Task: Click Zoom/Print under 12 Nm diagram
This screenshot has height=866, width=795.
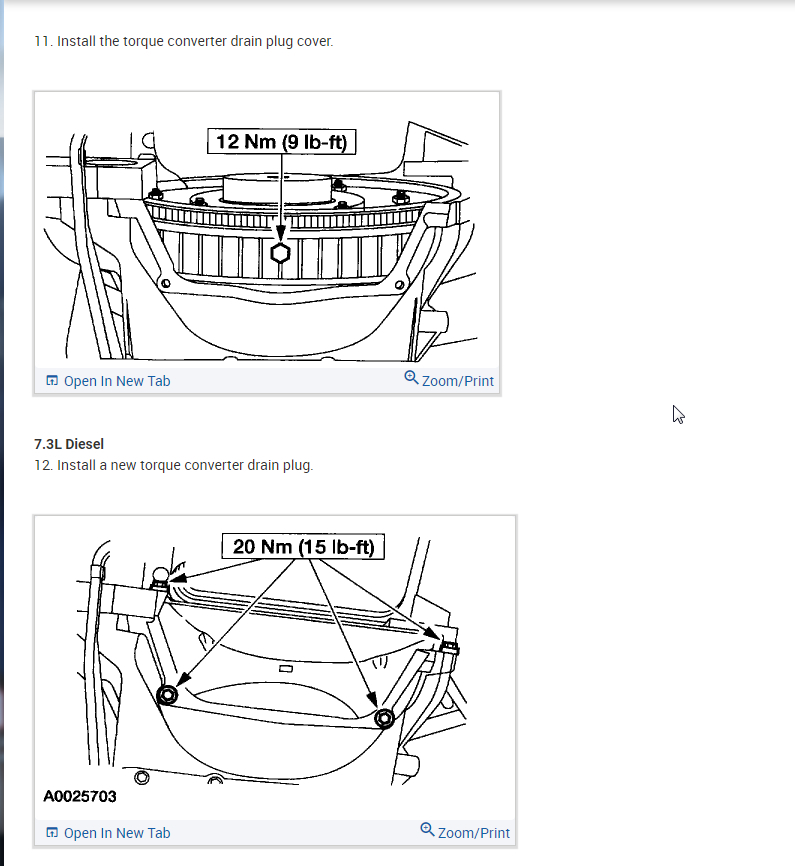Action: [x=449, y=380]
